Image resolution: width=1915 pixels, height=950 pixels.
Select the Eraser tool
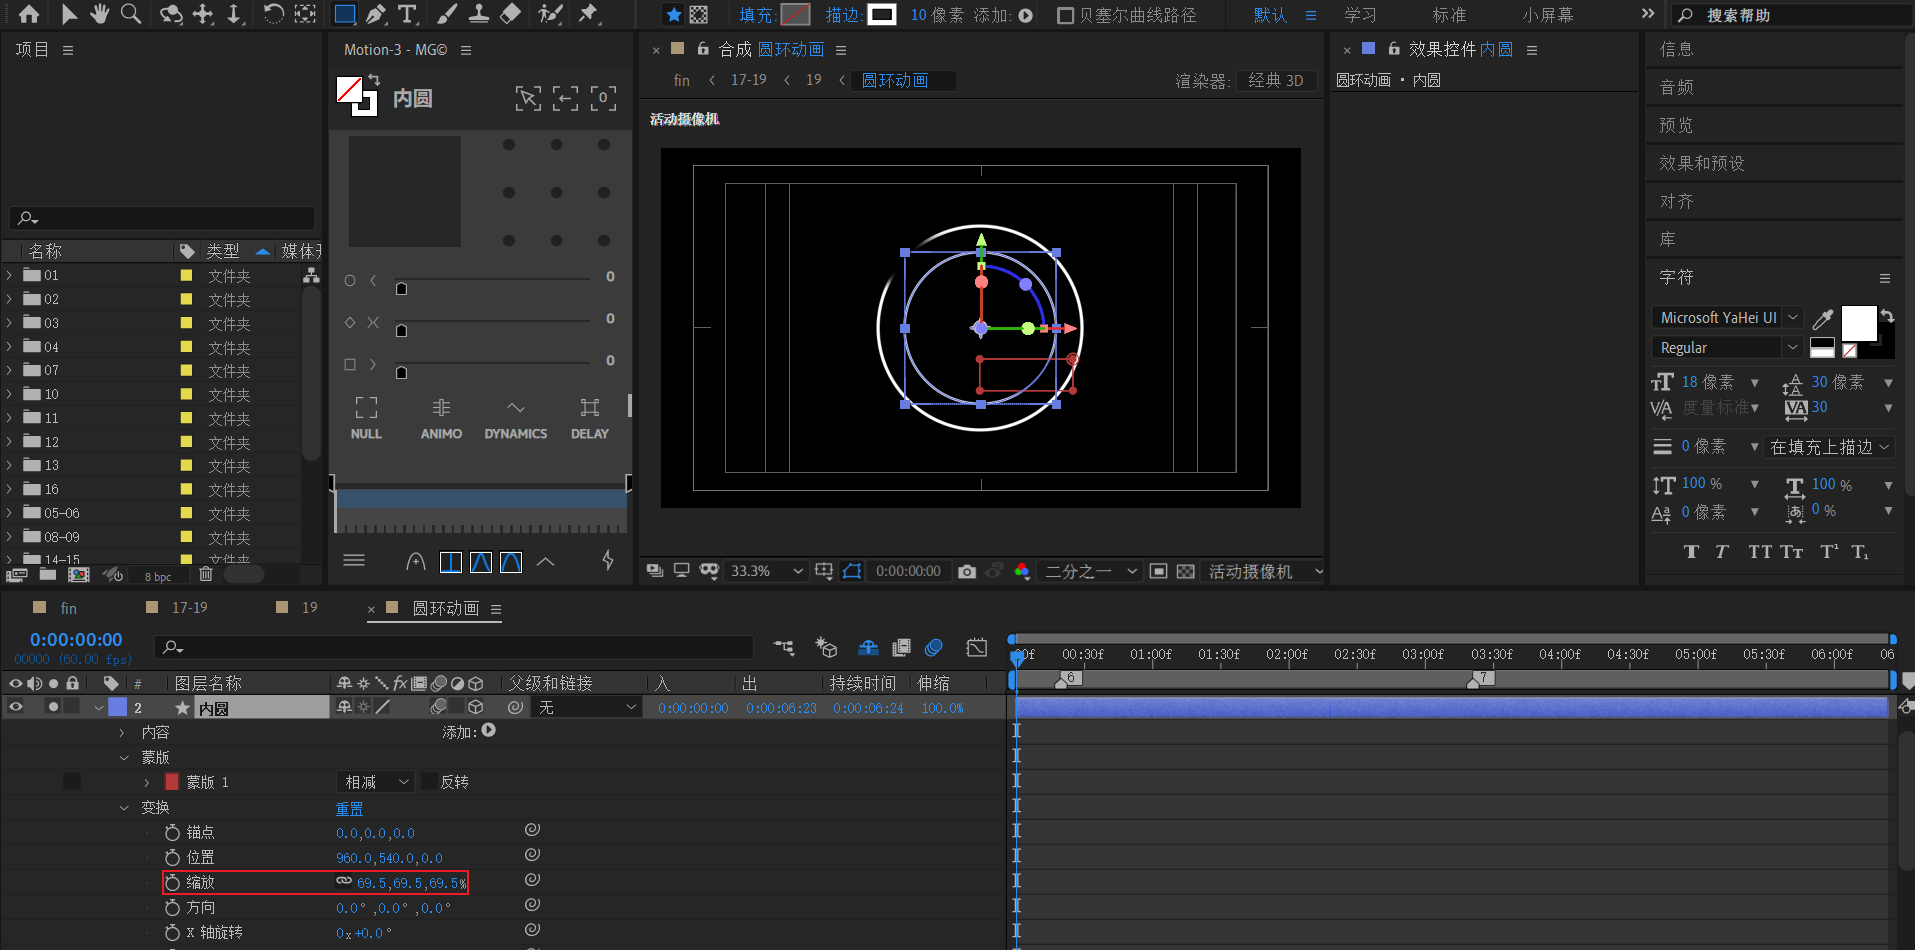[510, 14]
